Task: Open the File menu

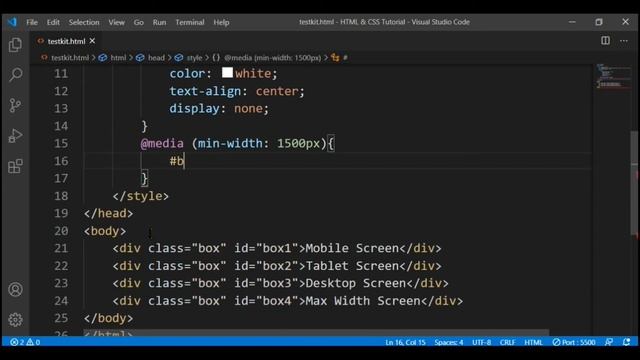Action: click(x=32, y=22)
